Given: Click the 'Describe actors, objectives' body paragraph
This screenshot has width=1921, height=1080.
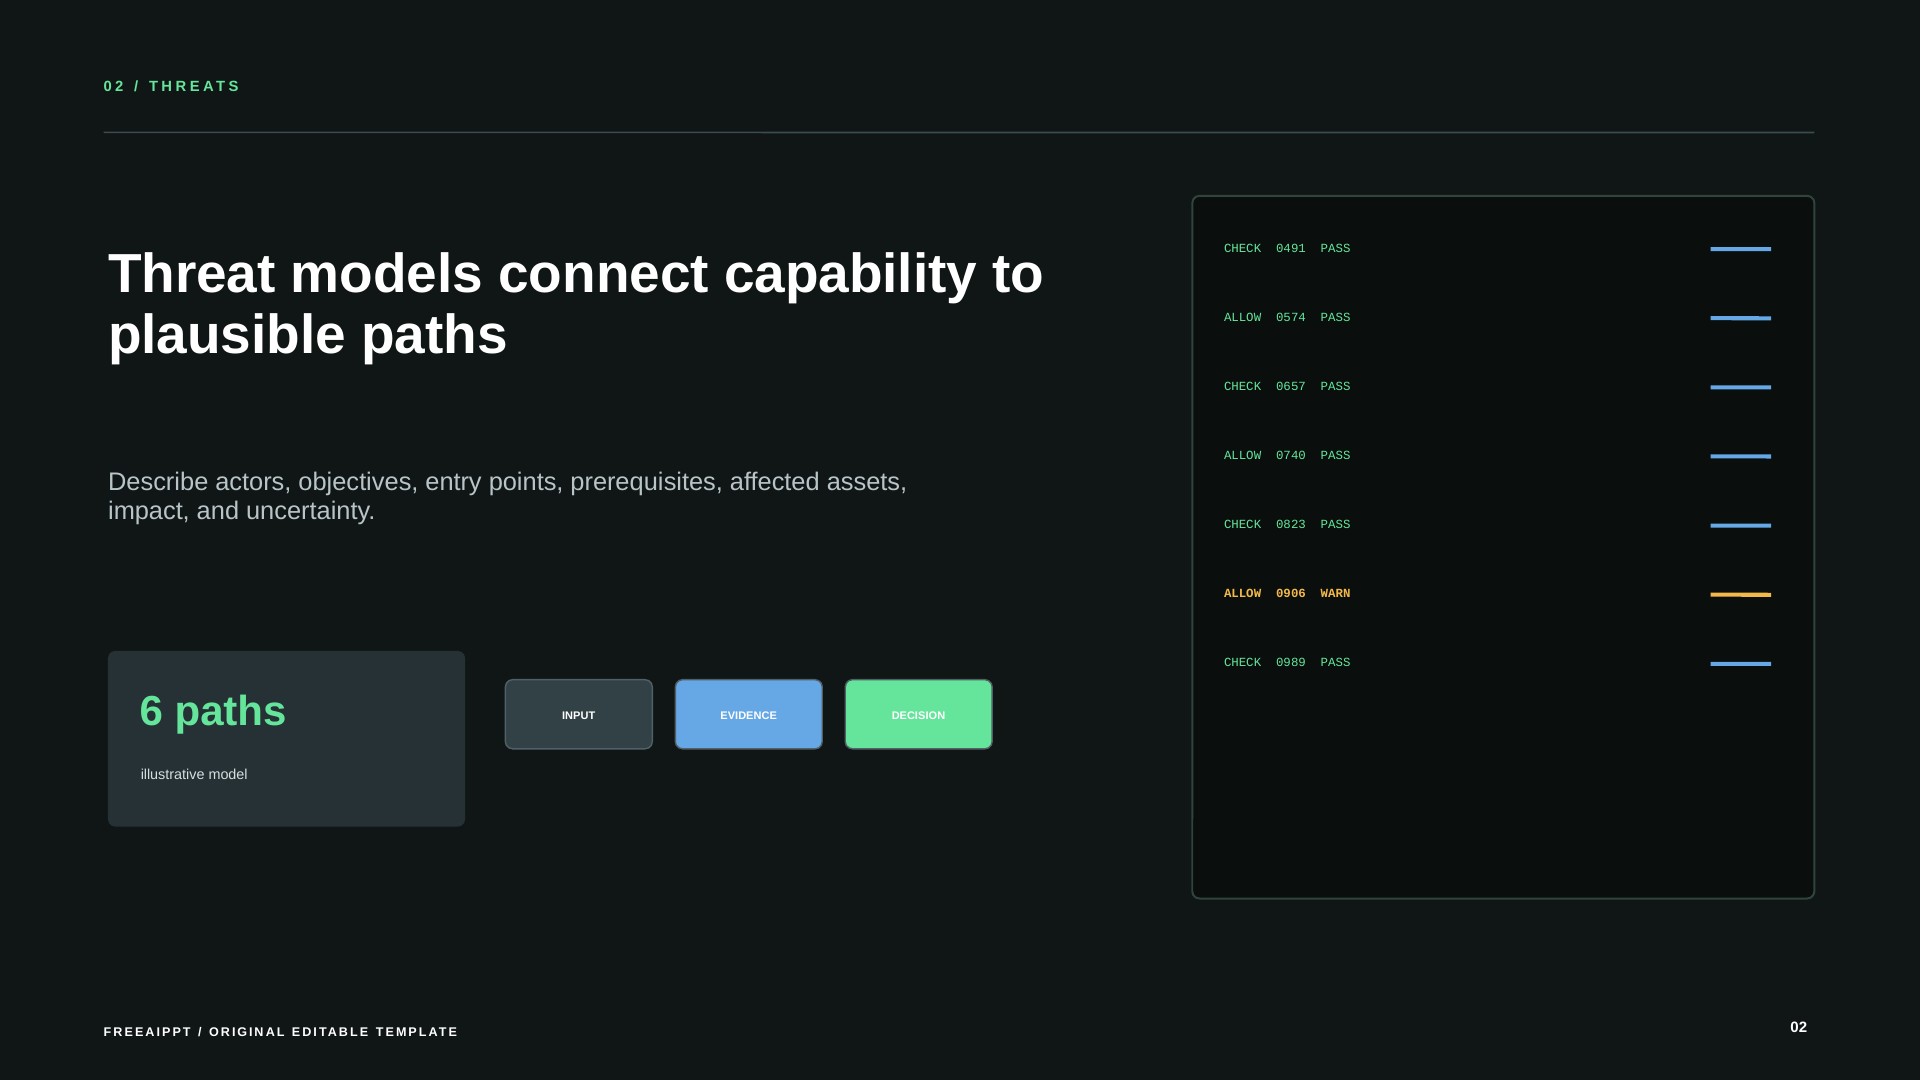Looking at the screenshot, I should [x=507, y=496].
